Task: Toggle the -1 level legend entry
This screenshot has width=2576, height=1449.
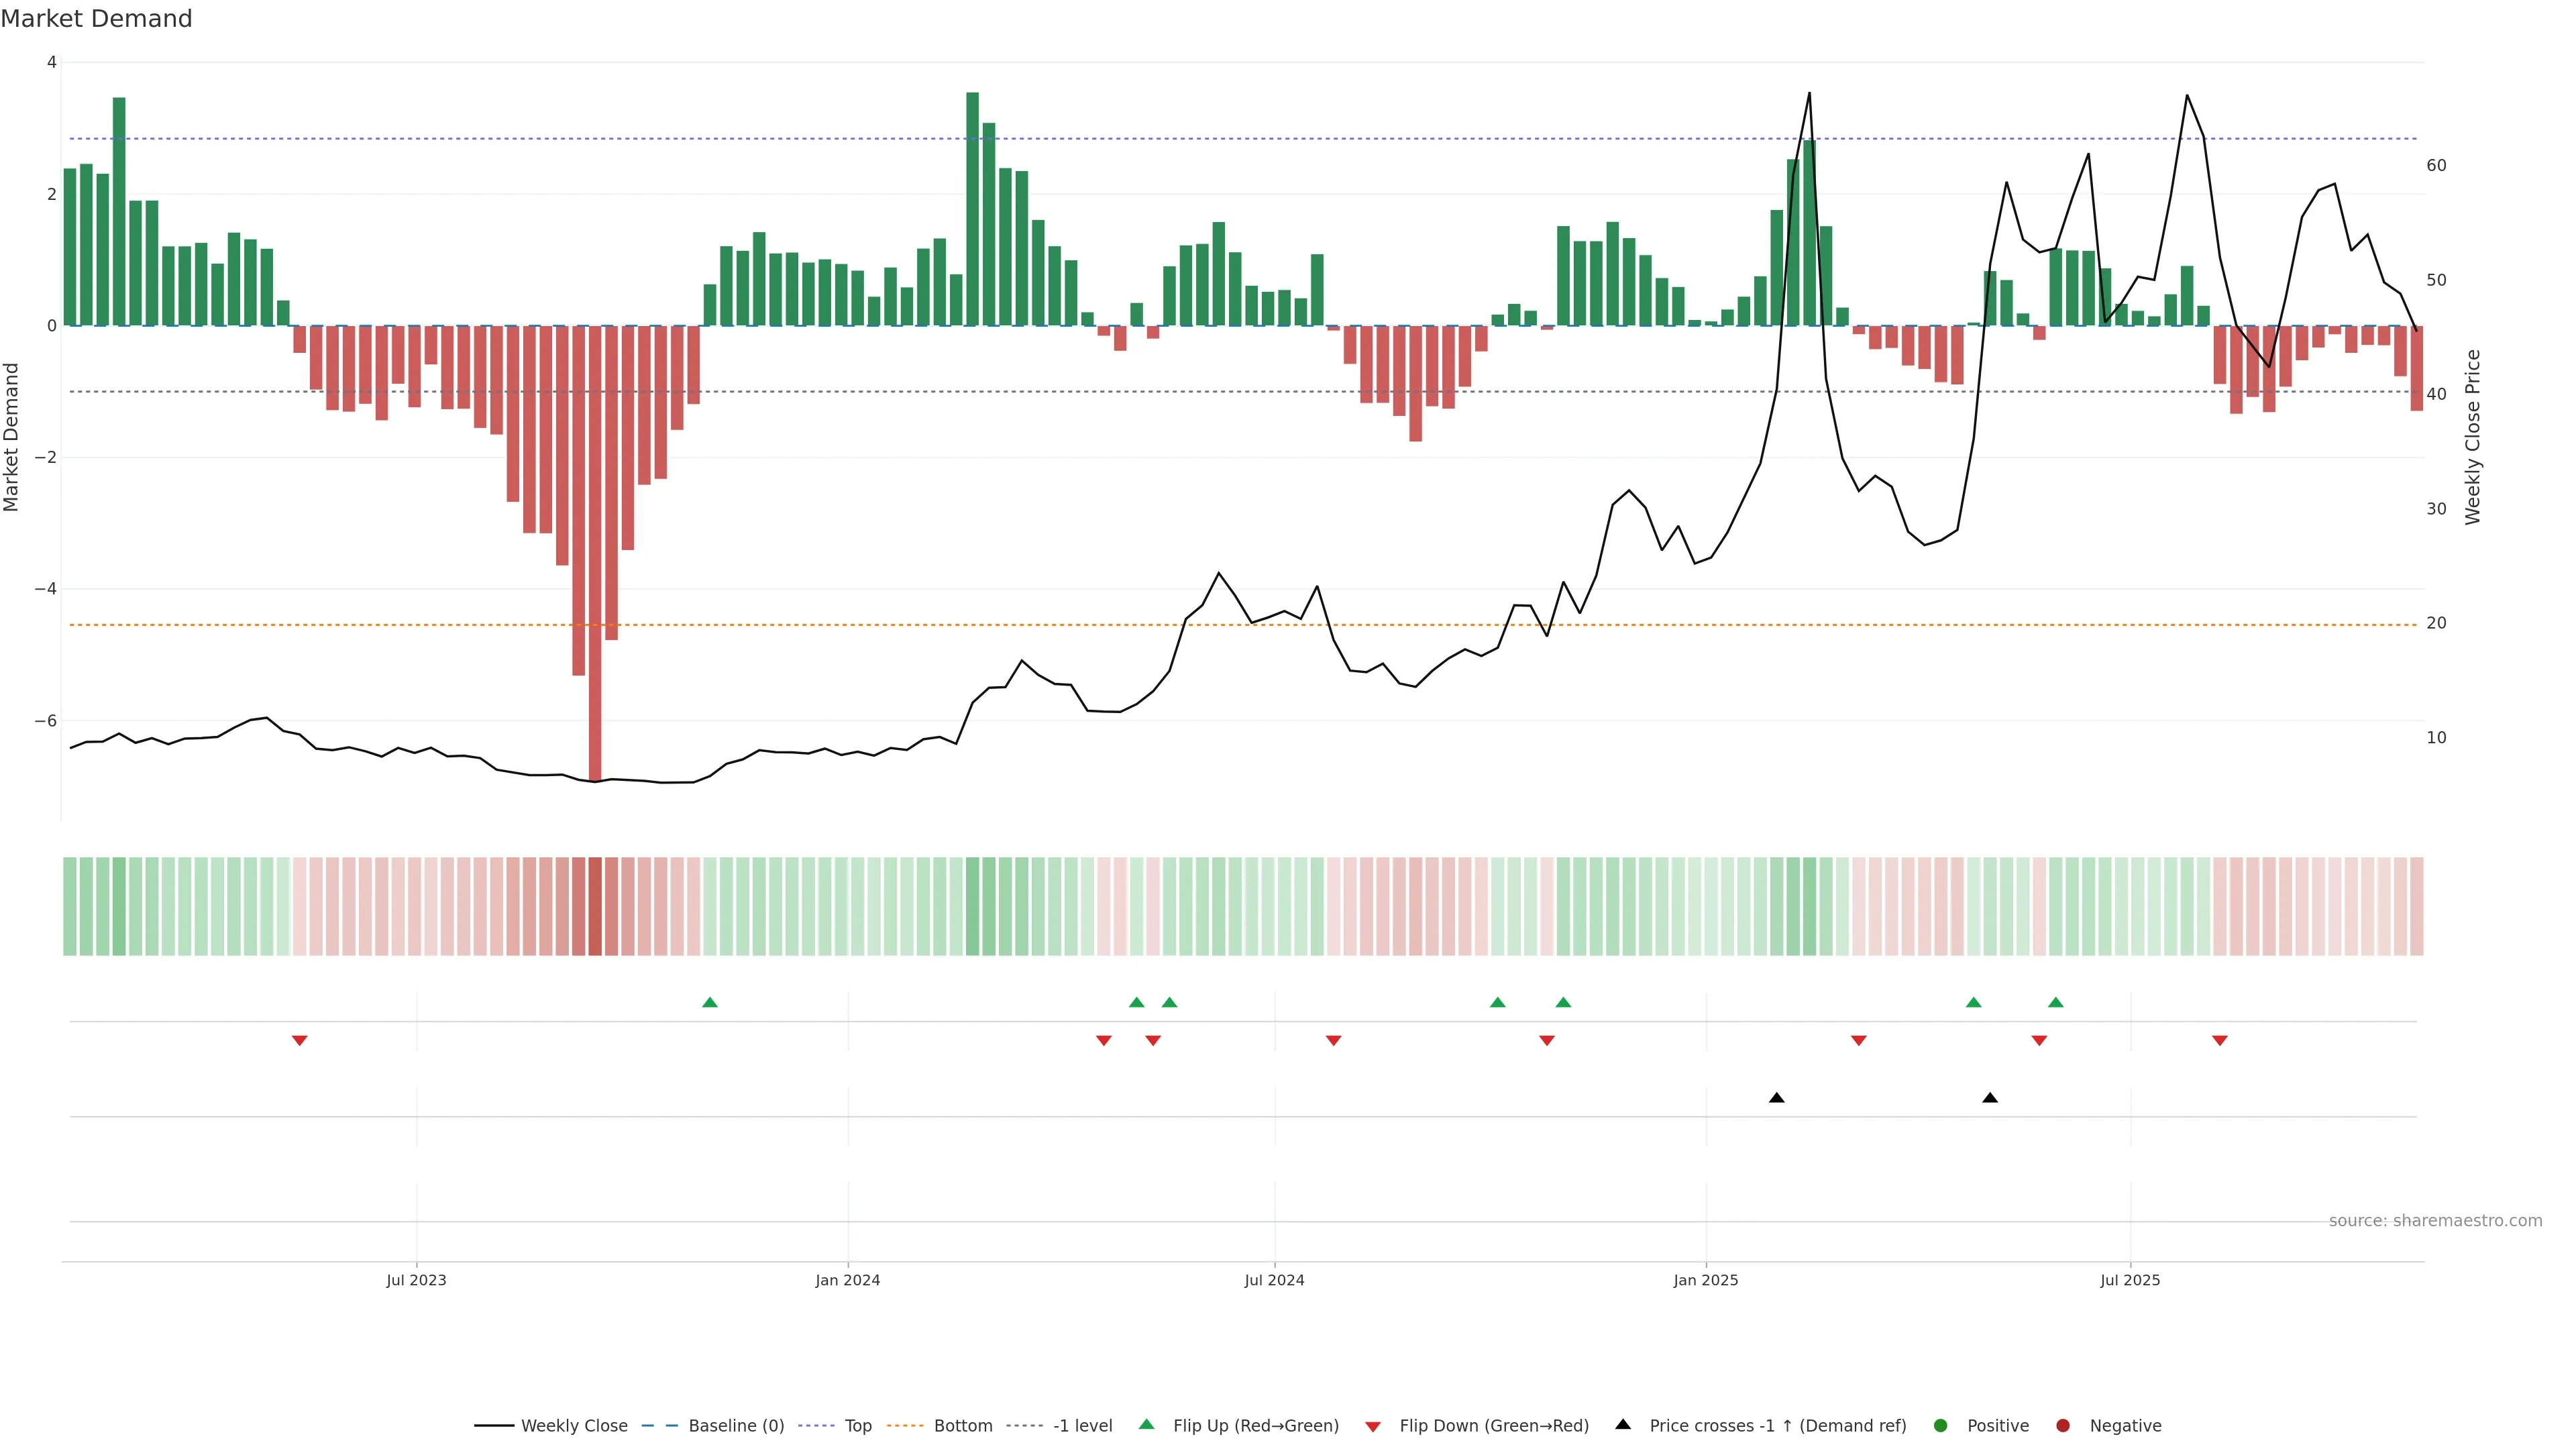Action: tap(1082, 1426)
